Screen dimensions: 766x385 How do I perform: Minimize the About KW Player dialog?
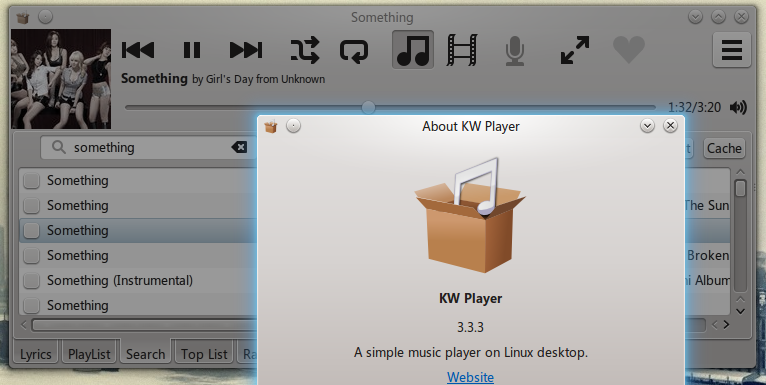click(647, 126)
